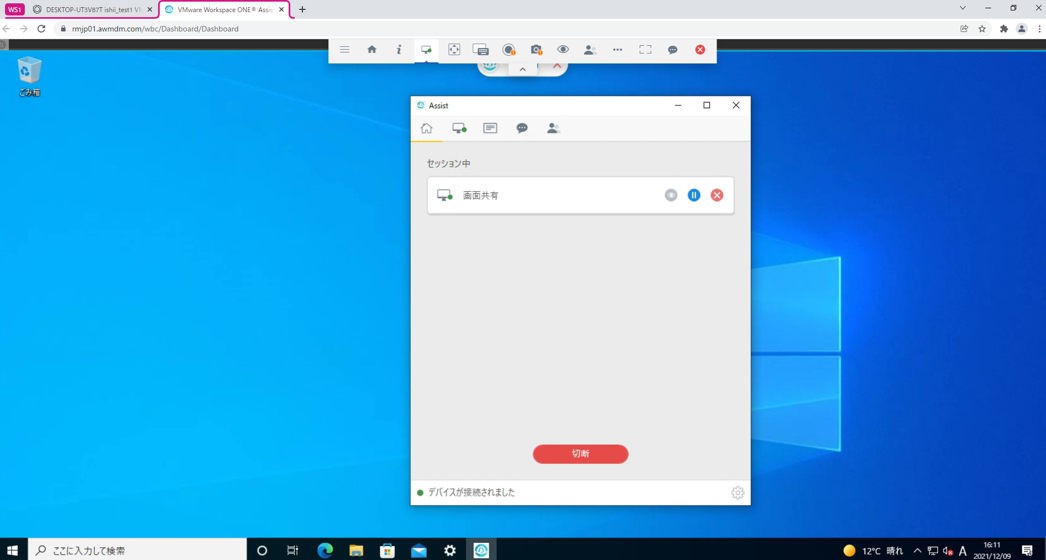The height and width of the screenshot is (560, 1046).
Task: Click the red 切断 disconnect button
Action: tap(580, 454)
